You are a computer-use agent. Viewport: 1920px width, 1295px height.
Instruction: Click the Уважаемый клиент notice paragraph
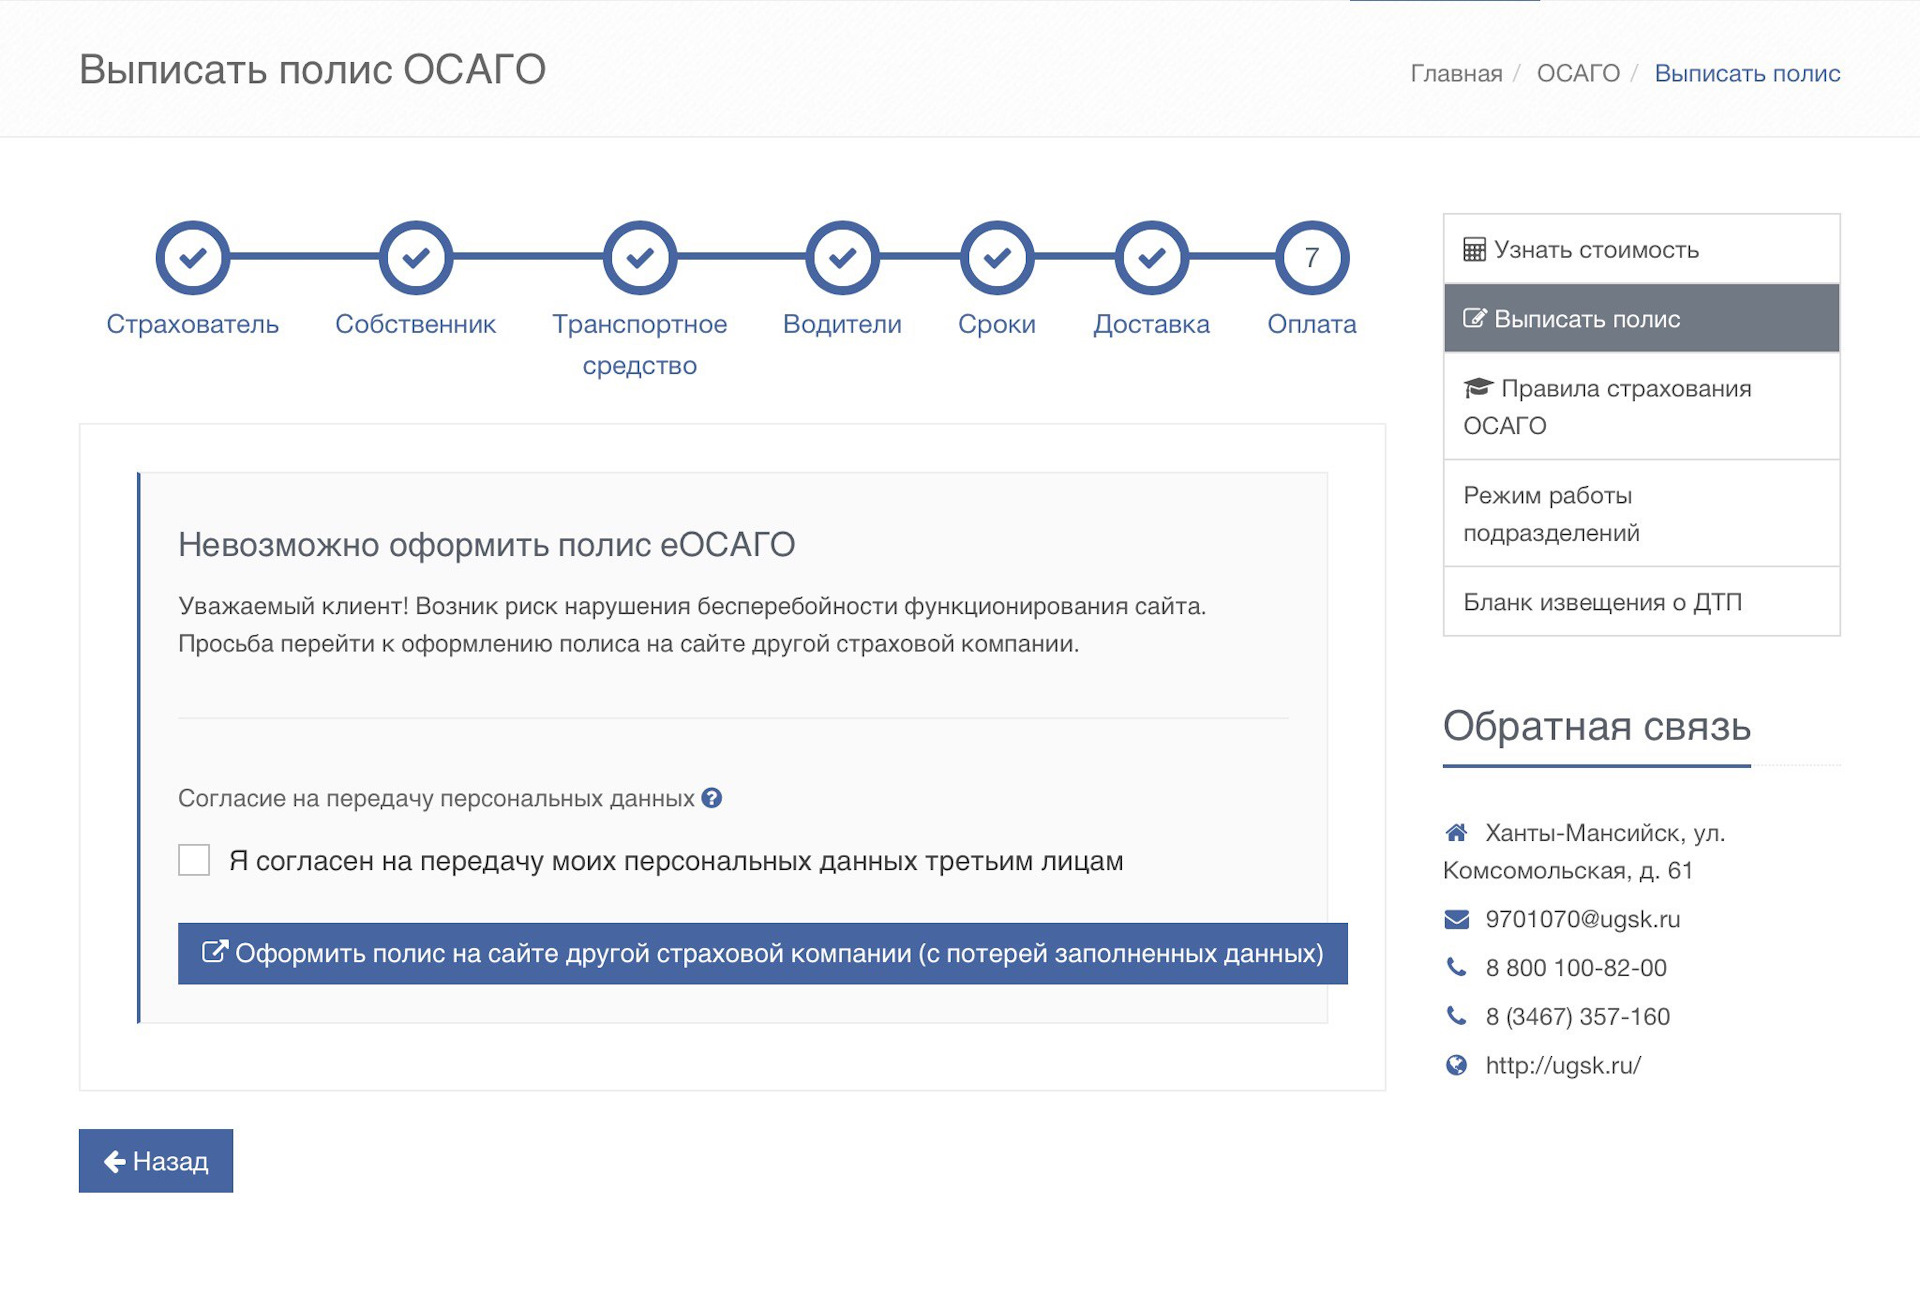(x=692, y=624)
